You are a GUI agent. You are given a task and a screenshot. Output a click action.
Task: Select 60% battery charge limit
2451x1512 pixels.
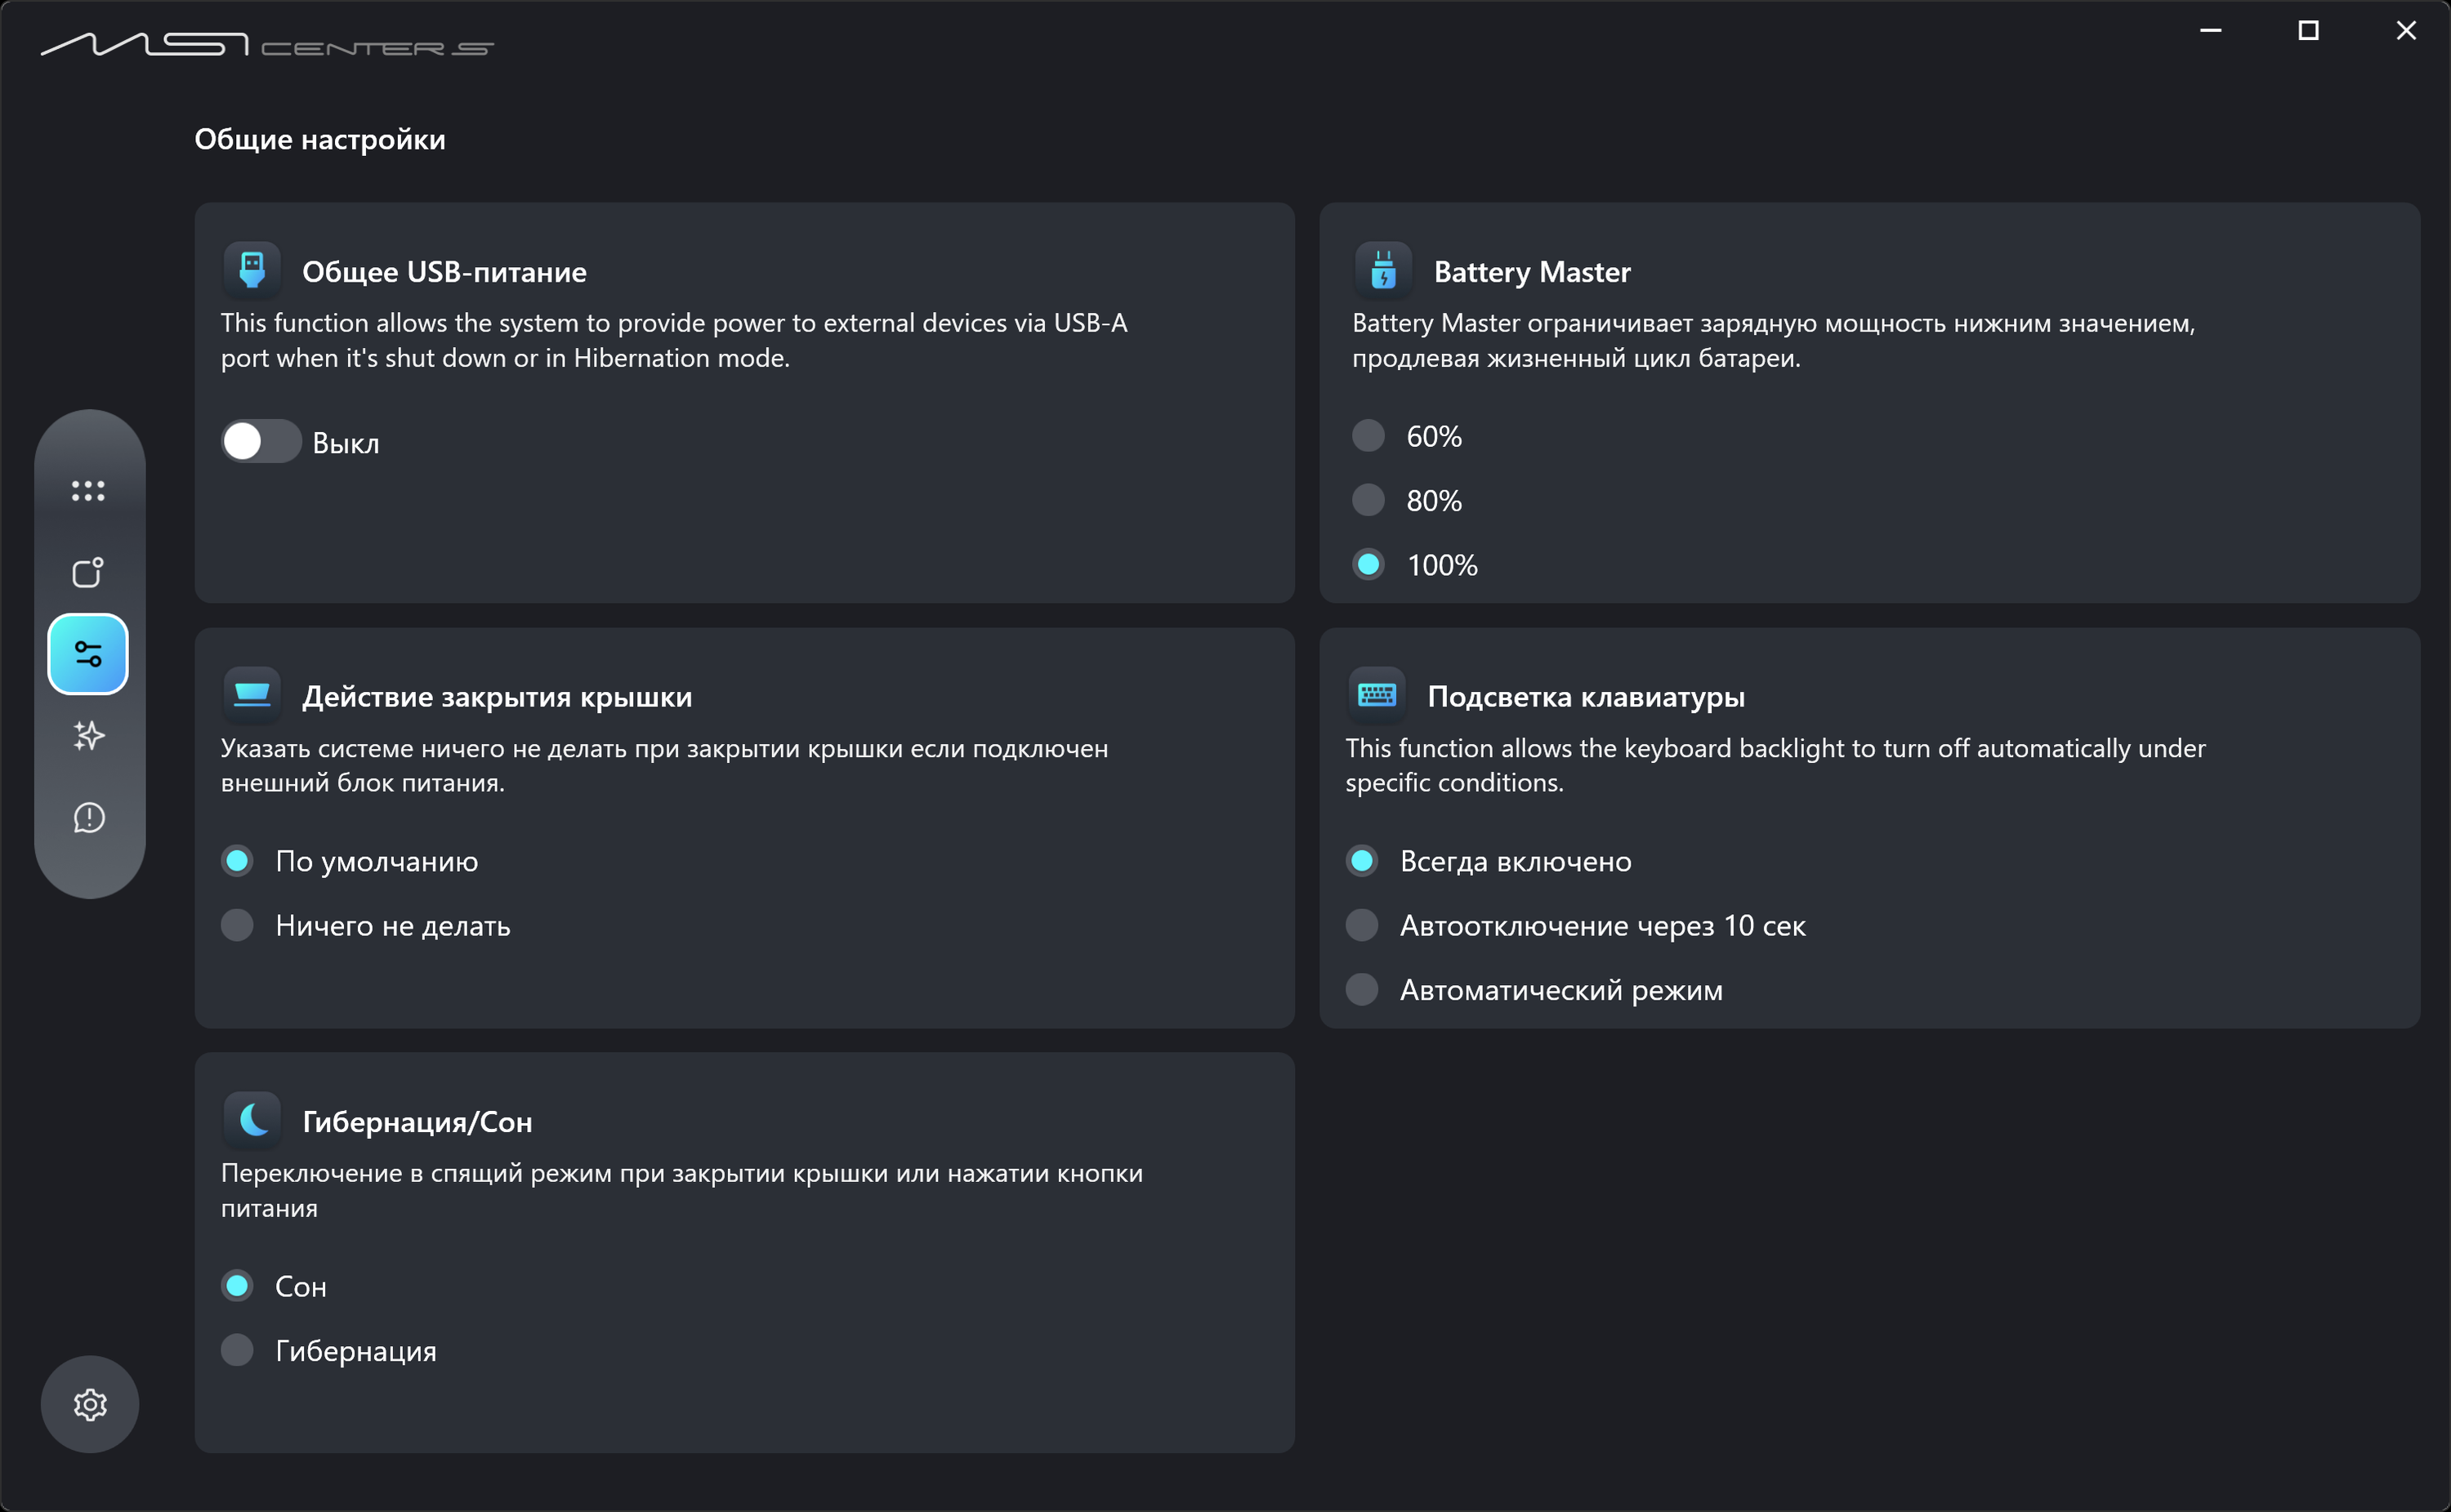point(1368,436)
